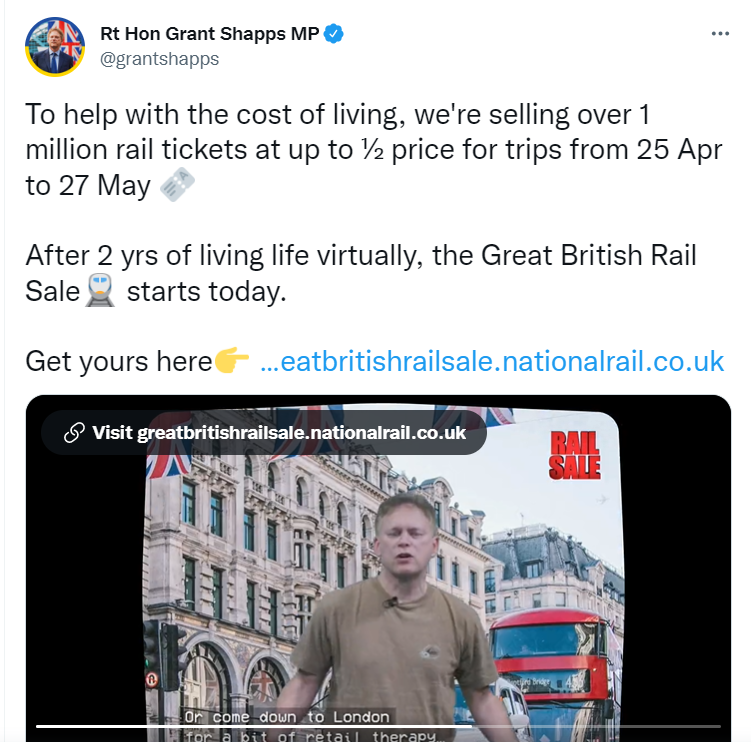Go to the @grantshapps handle

(x=159, y=58)
